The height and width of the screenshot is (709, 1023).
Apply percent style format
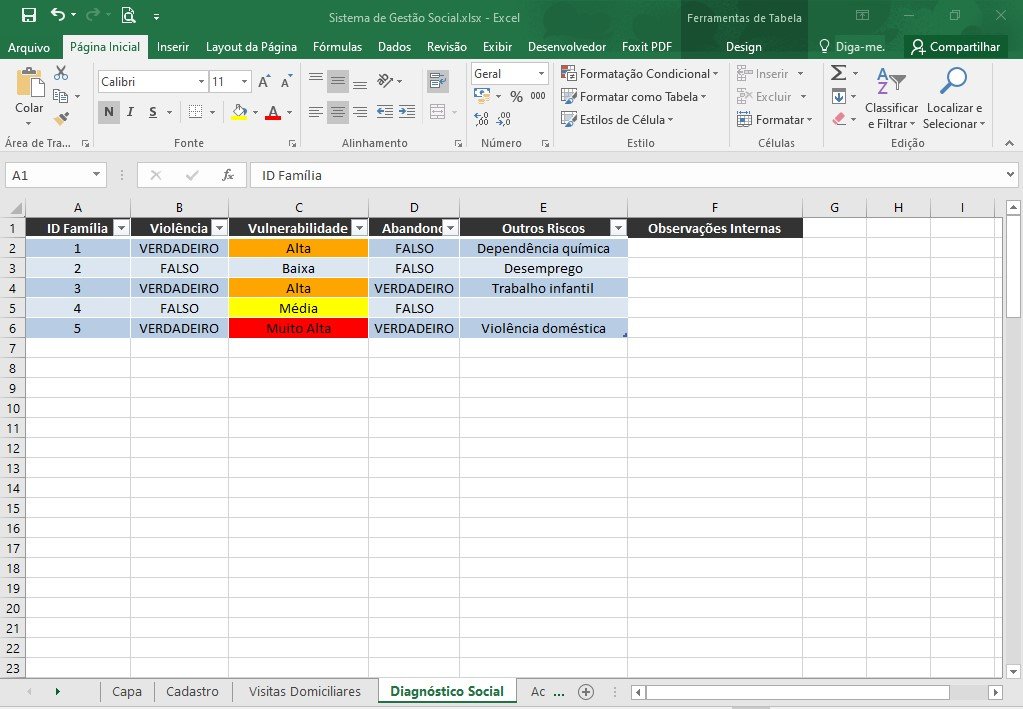[517, 97]
